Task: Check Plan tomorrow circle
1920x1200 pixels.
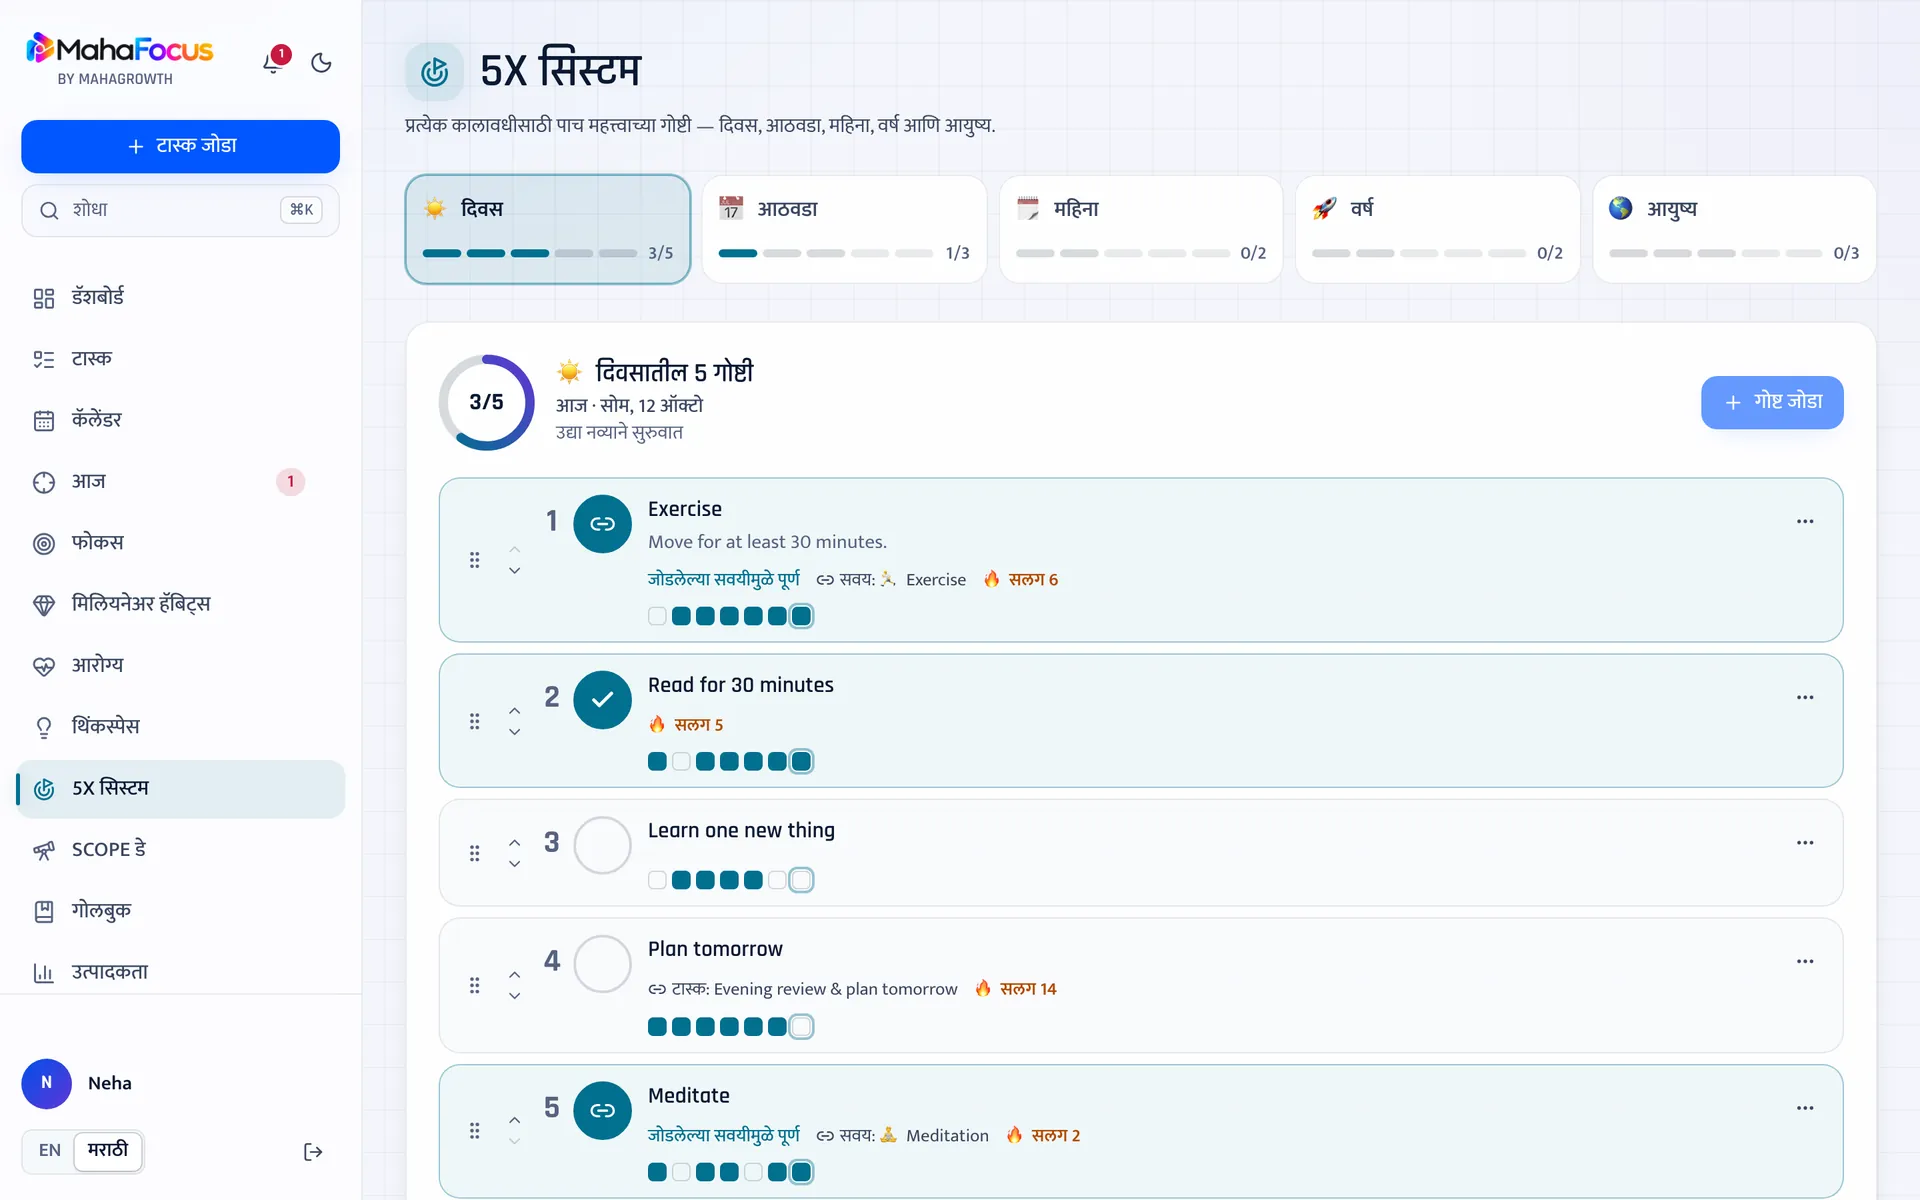Action: 602,963
